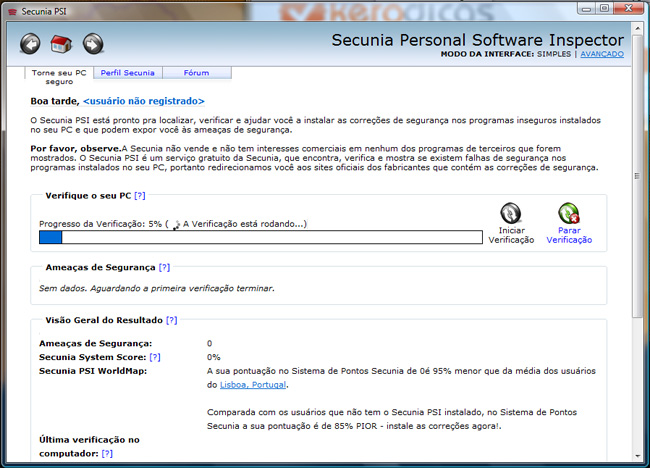Open the Lisboa, Portugal link
The image size is (650, 468).
253,385
